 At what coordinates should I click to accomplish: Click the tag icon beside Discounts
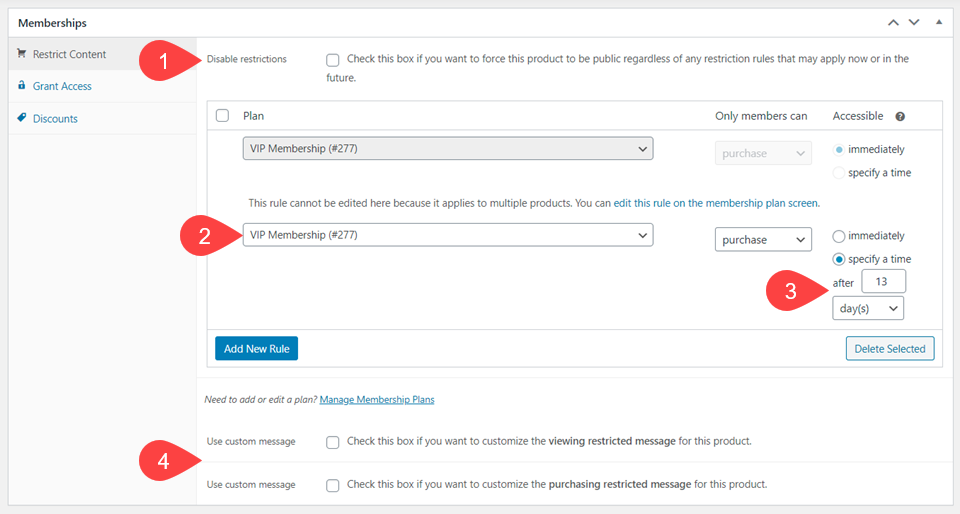click(22, 118)
